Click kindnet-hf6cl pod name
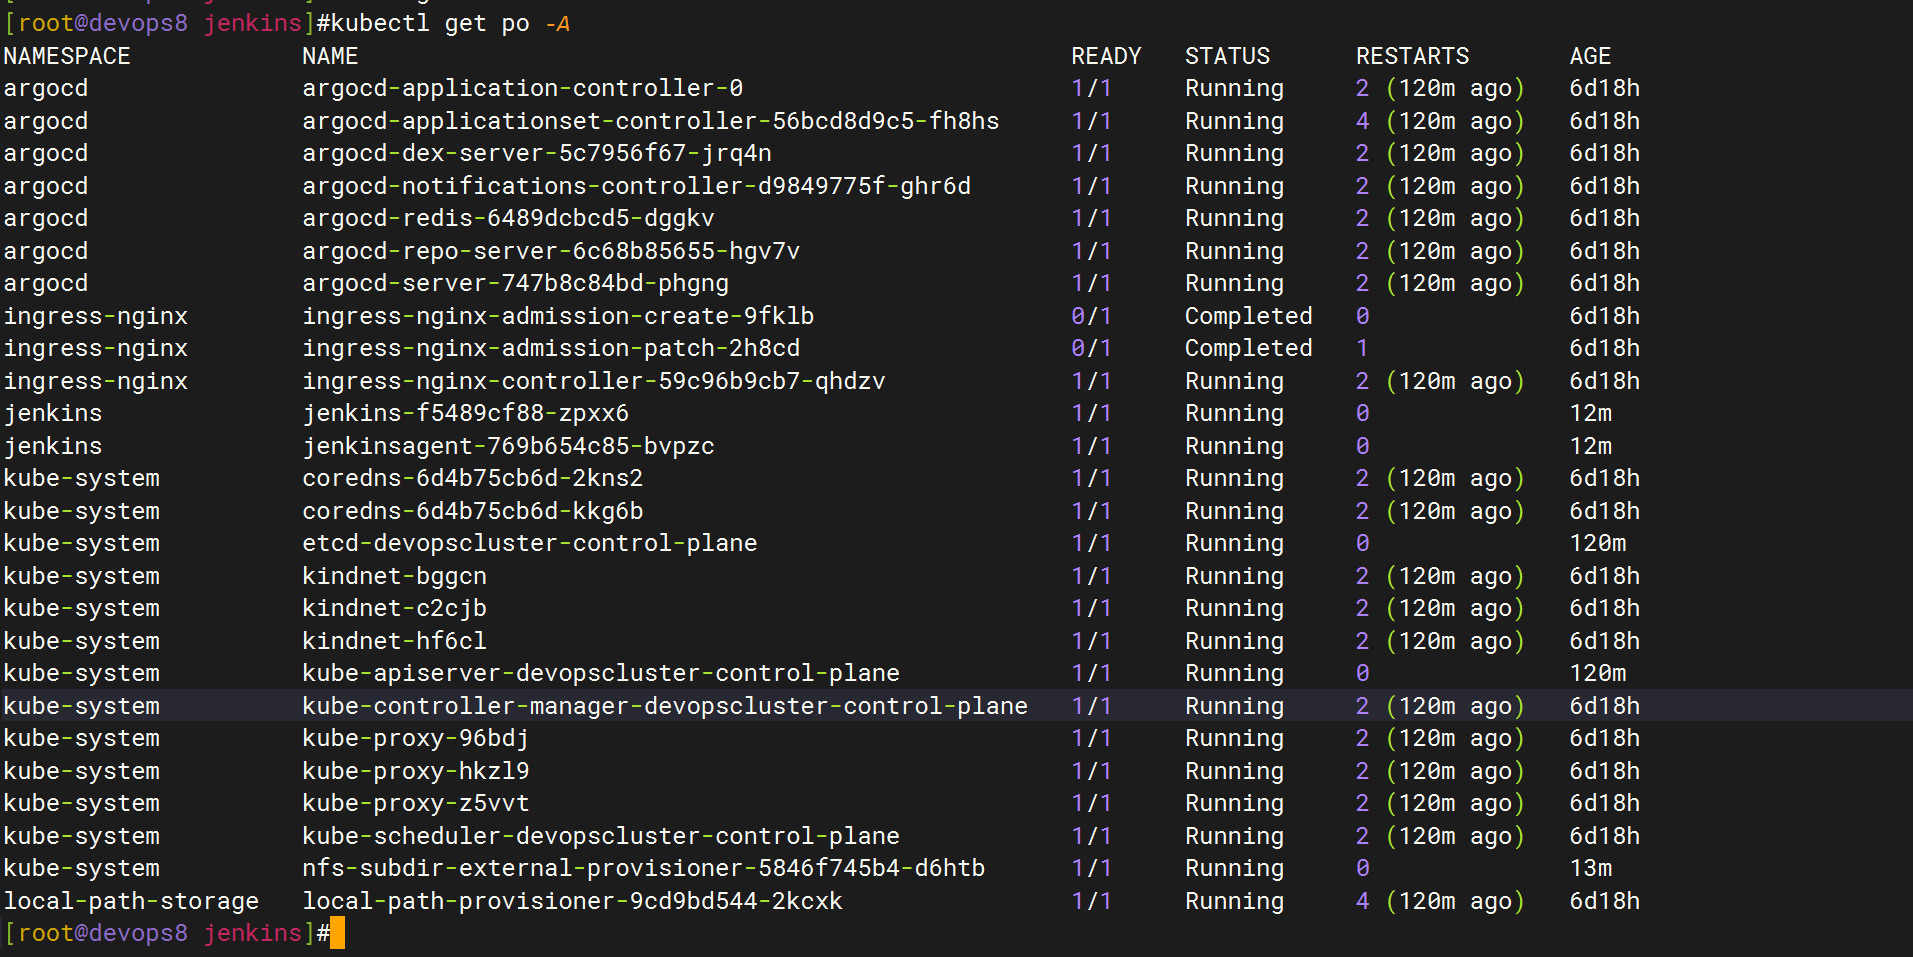The height and width of the screenshot is (957, 1913). (x=394, y=641)
